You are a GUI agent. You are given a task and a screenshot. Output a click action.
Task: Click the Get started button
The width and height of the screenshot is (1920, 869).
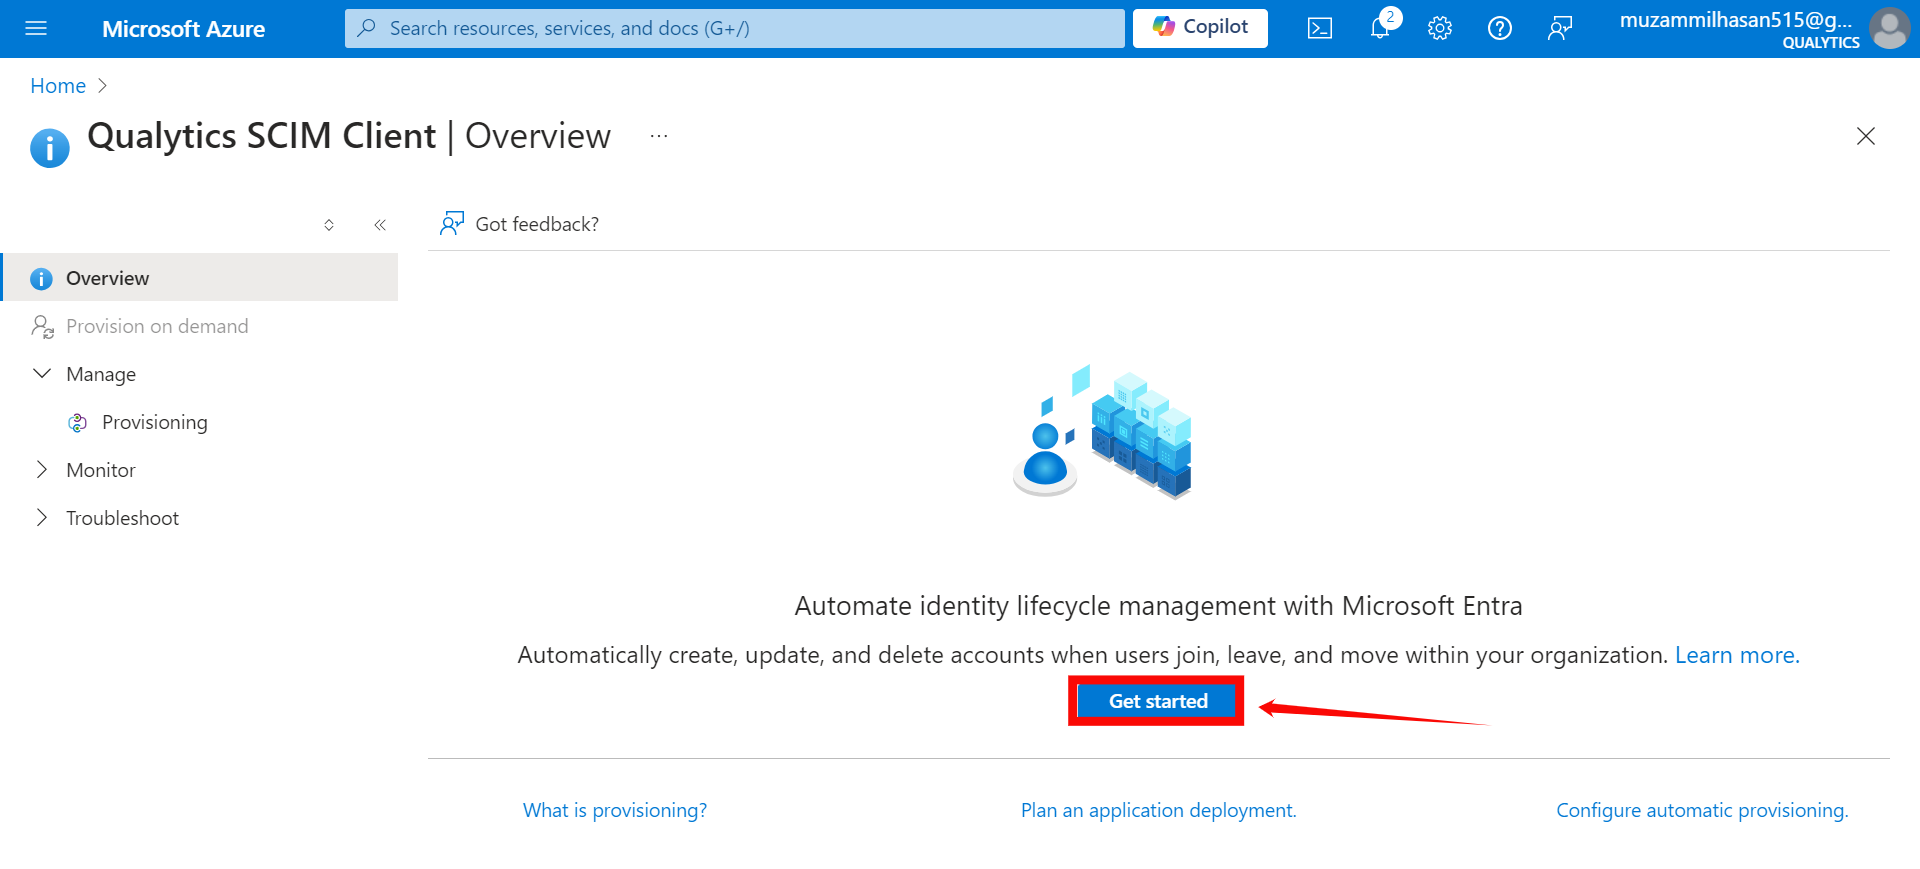point(1157,701)
